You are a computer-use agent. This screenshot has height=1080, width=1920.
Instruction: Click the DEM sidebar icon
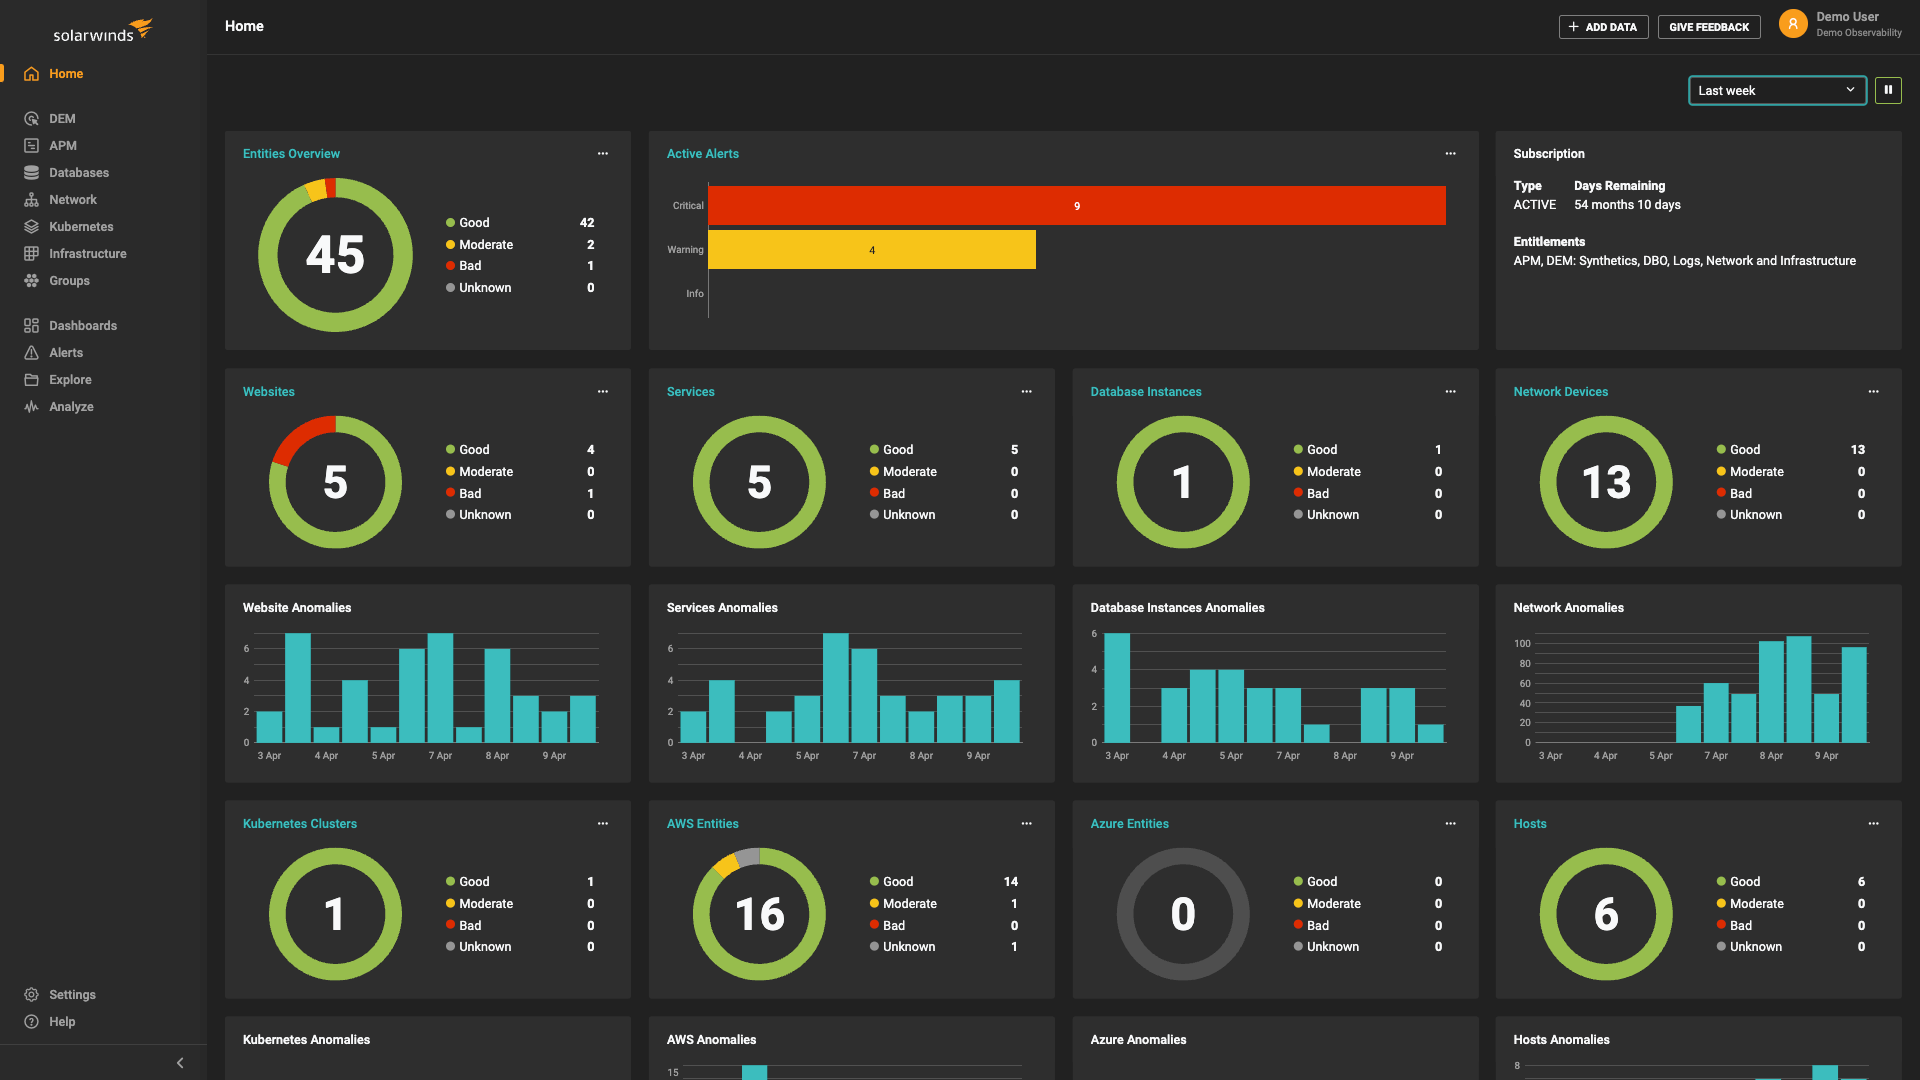(x=31, y=119)
